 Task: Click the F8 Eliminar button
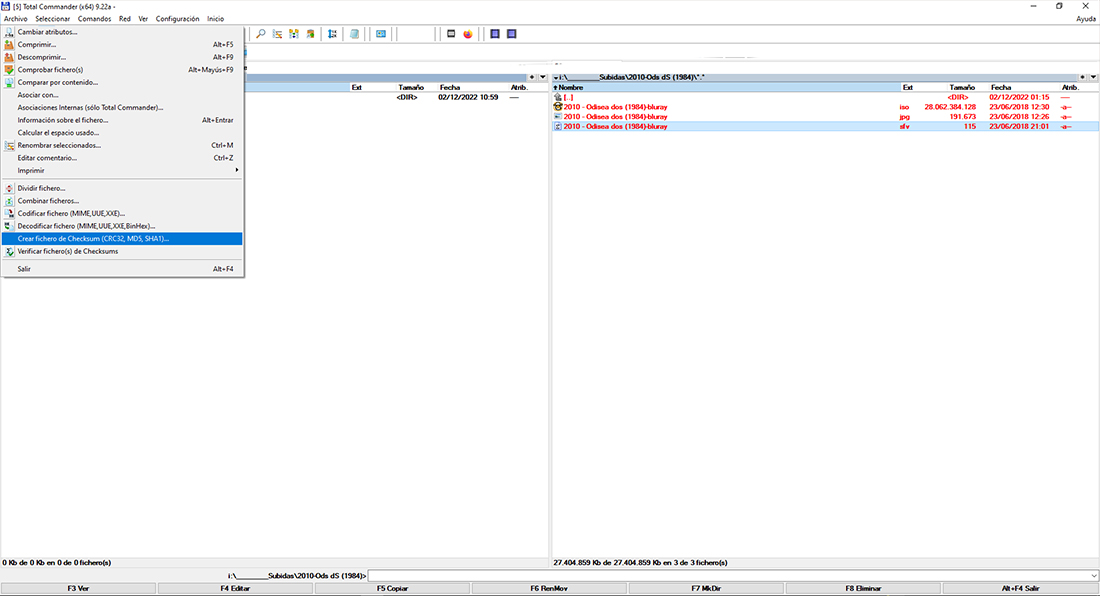tap(864, 588)
